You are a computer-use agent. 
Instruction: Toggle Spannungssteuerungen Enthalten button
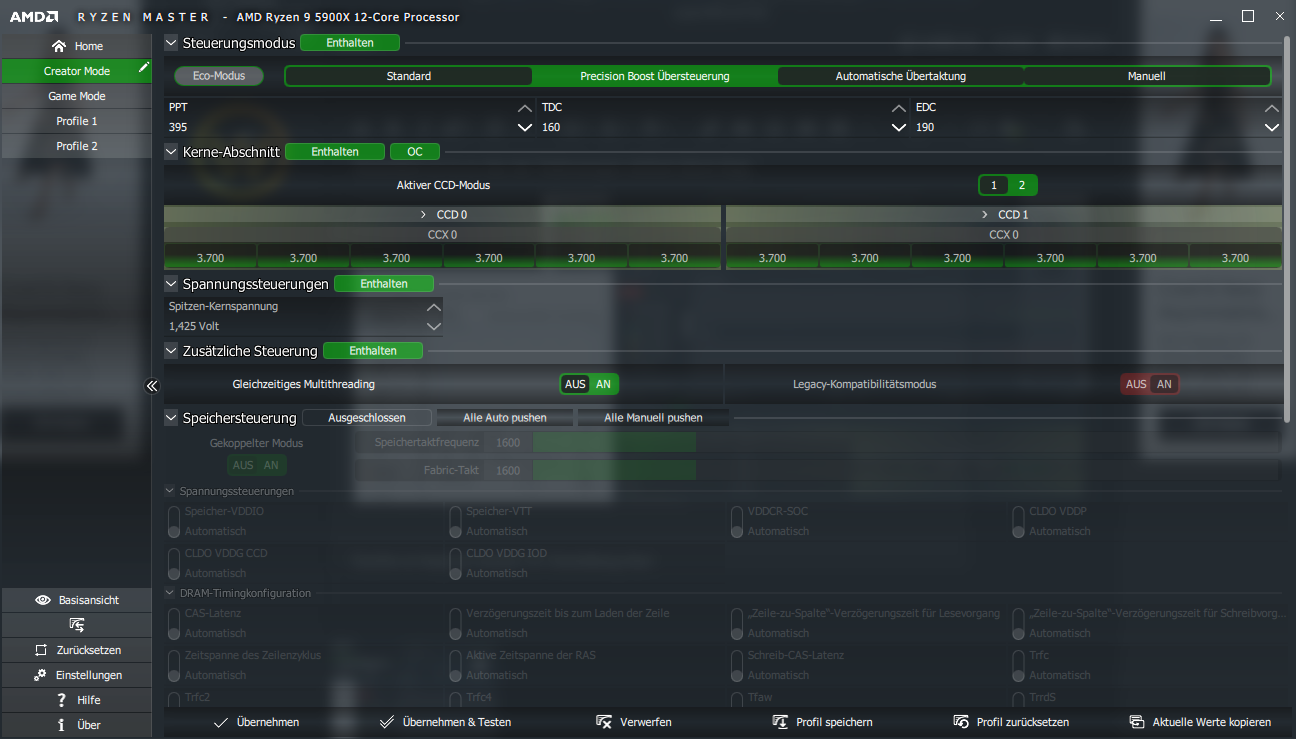point(384,284)
